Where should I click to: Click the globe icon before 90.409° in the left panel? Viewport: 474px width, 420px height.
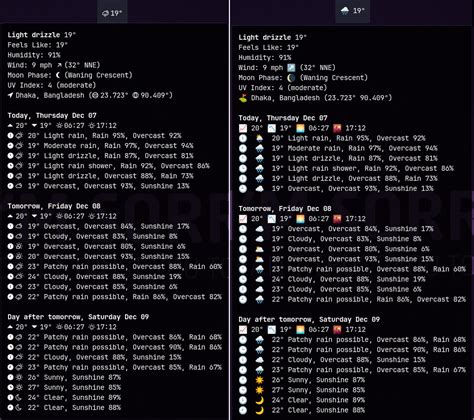click(x=135, y=95)
